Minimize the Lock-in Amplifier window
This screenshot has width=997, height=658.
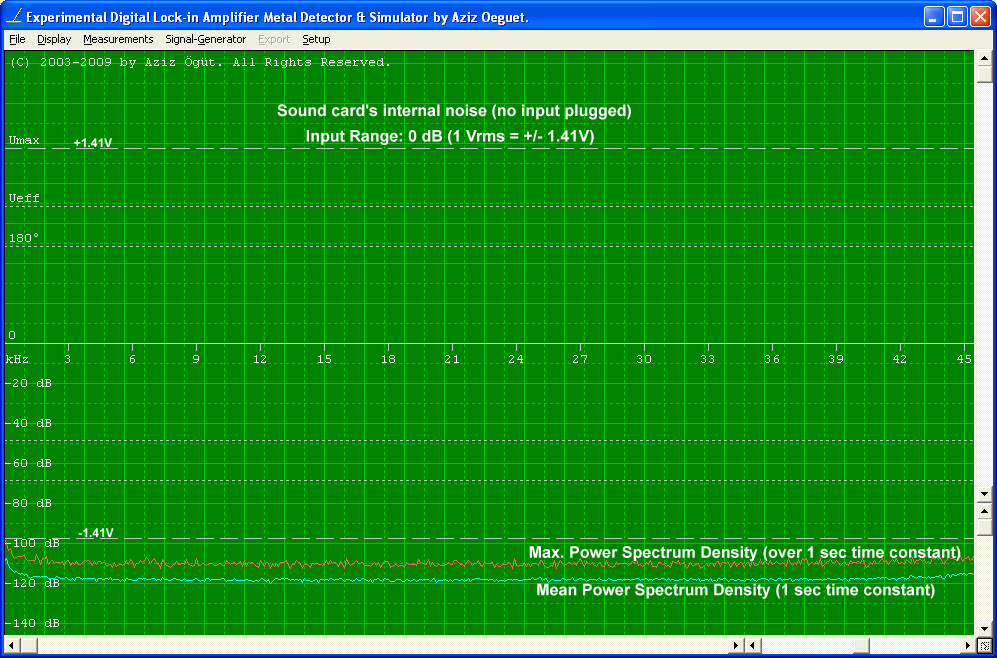pyautogui.click(x=934, y=17)
